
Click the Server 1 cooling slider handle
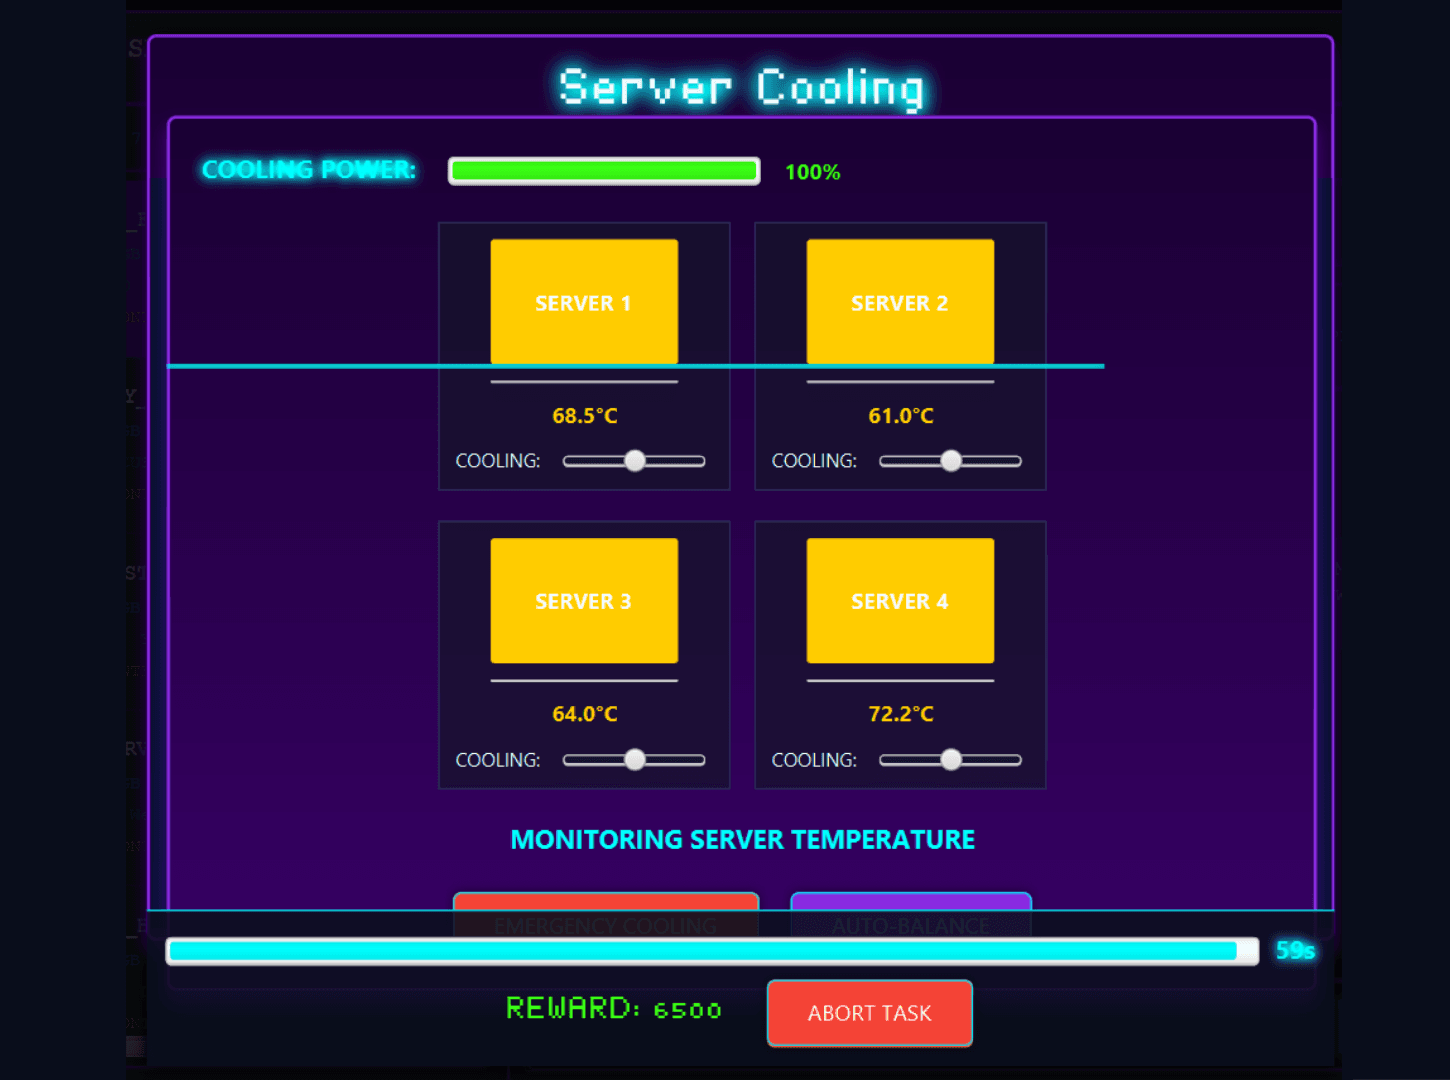click(x=635, y=461)
